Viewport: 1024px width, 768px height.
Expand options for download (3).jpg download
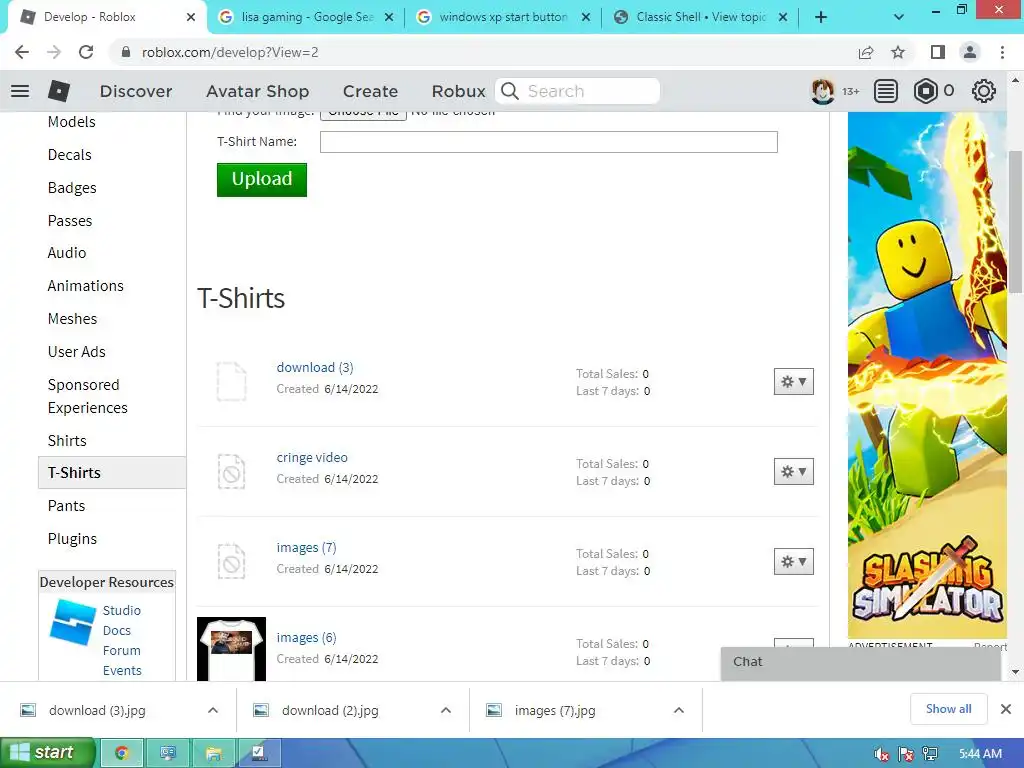[213, 711]
